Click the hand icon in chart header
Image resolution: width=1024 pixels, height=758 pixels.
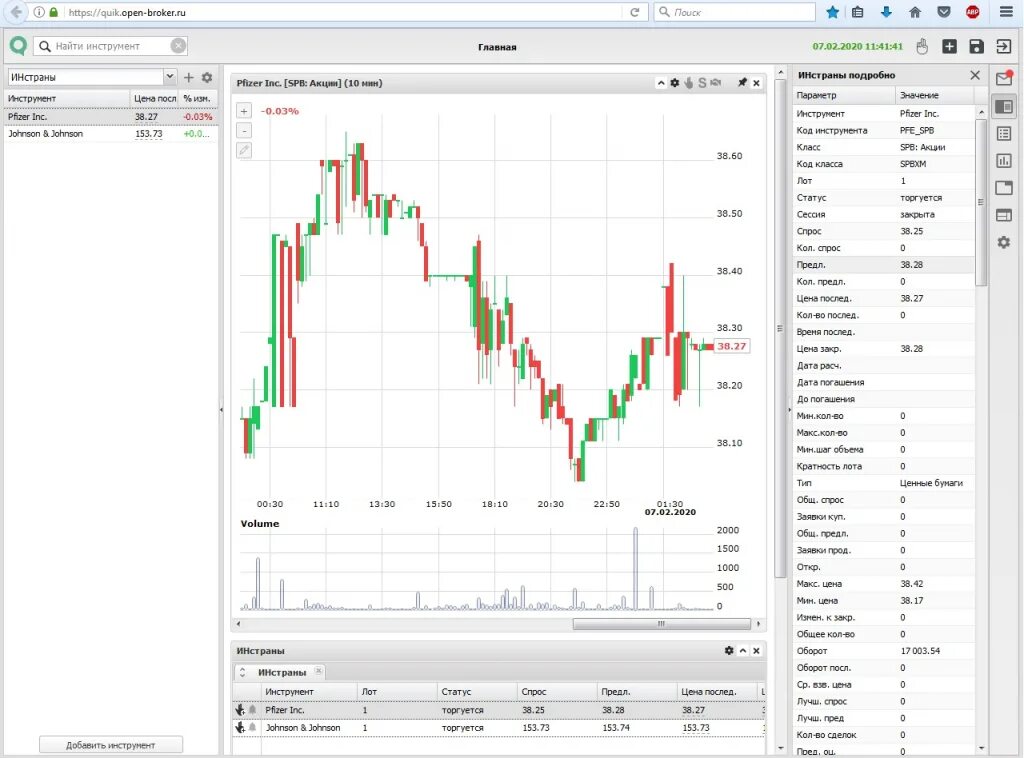point(688,83)
